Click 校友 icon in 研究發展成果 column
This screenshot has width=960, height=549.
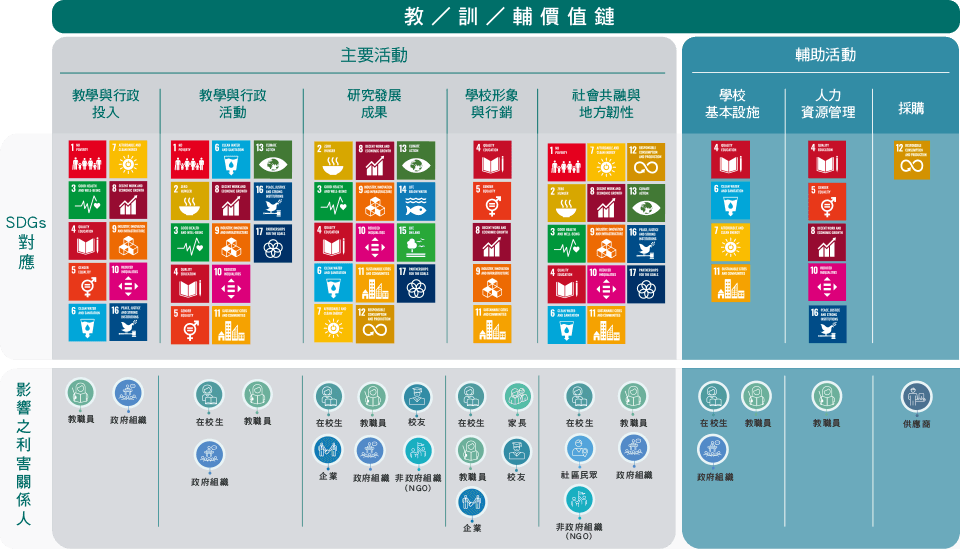pyautogui.click(x=416, y=397)
